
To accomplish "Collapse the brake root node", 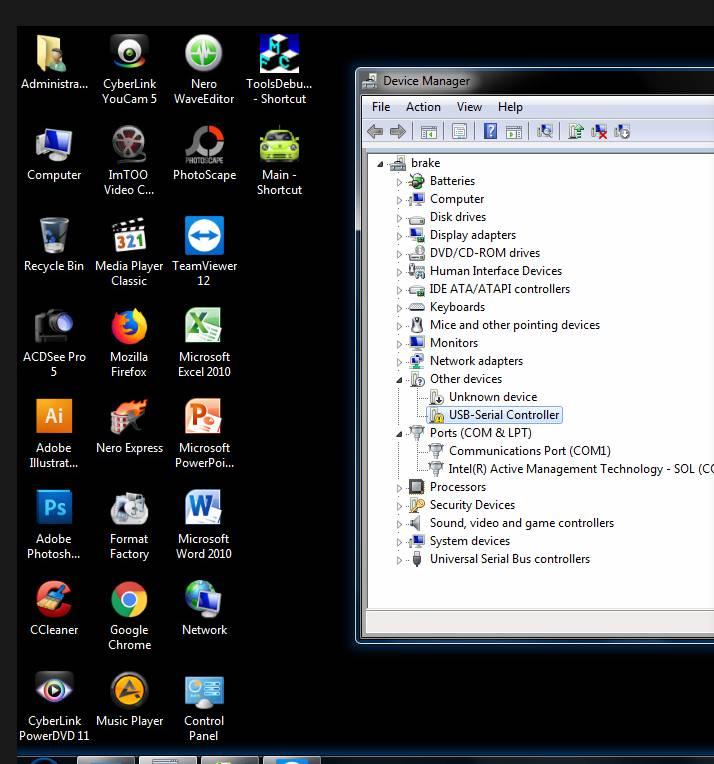I will point(380,164).
